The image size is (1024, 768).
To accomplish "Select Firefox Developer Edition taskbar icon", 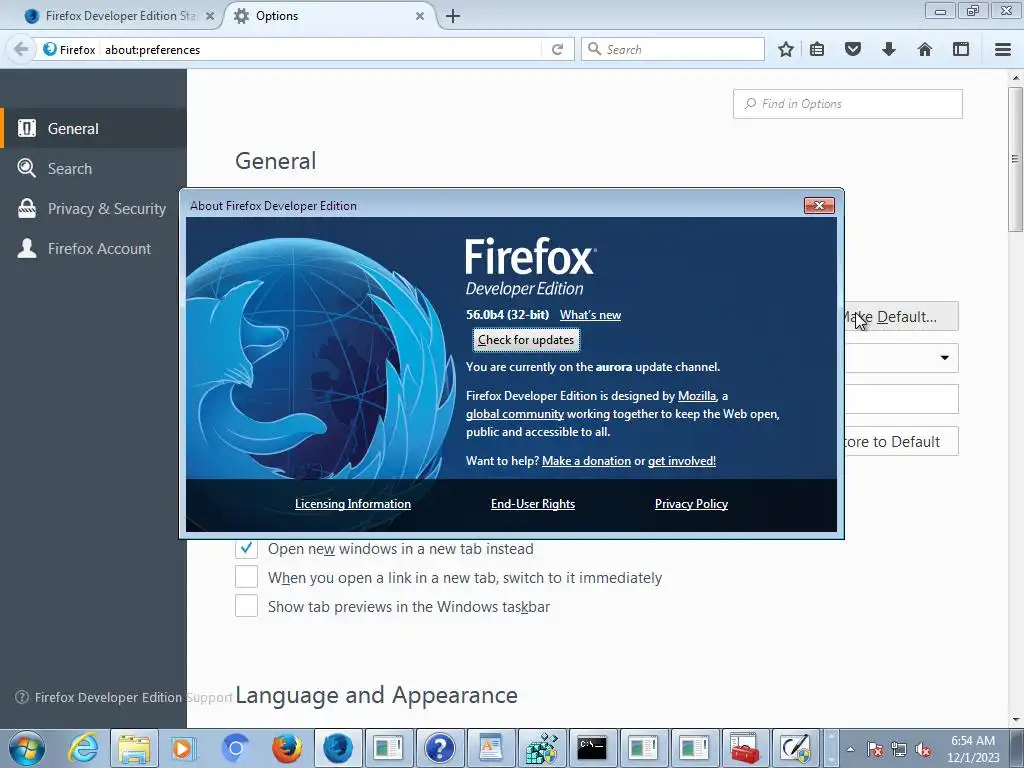I will pos(338,748).
